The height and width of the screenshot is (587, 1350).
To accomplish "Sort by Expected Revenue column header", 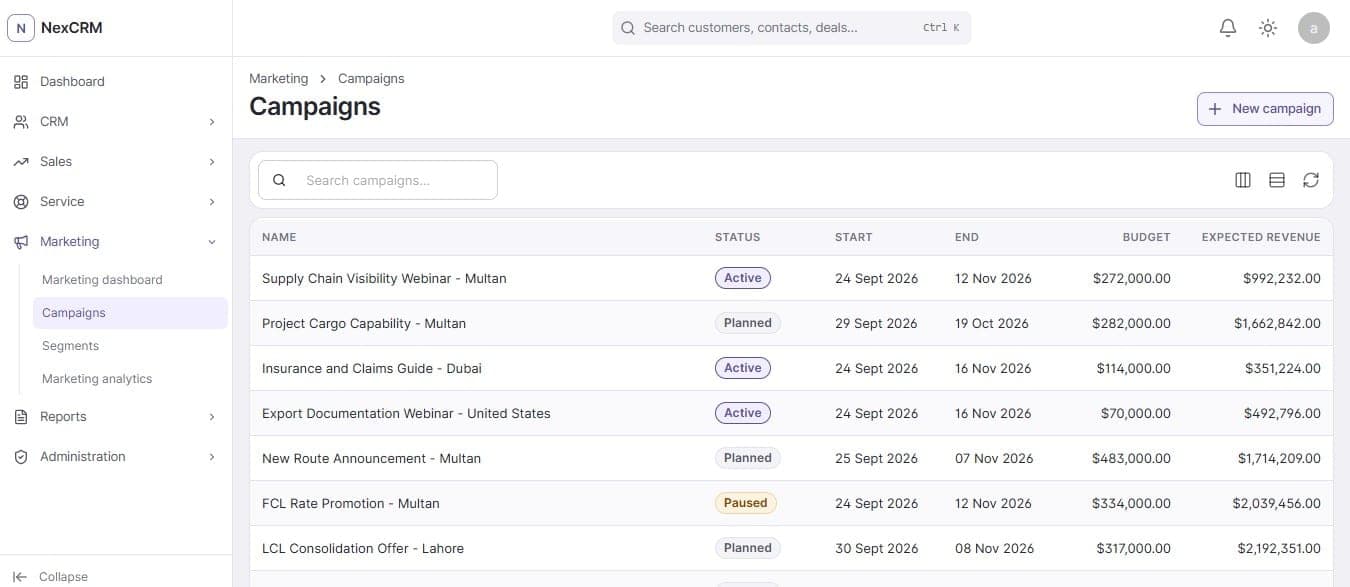I will [x=1261, y=237].
